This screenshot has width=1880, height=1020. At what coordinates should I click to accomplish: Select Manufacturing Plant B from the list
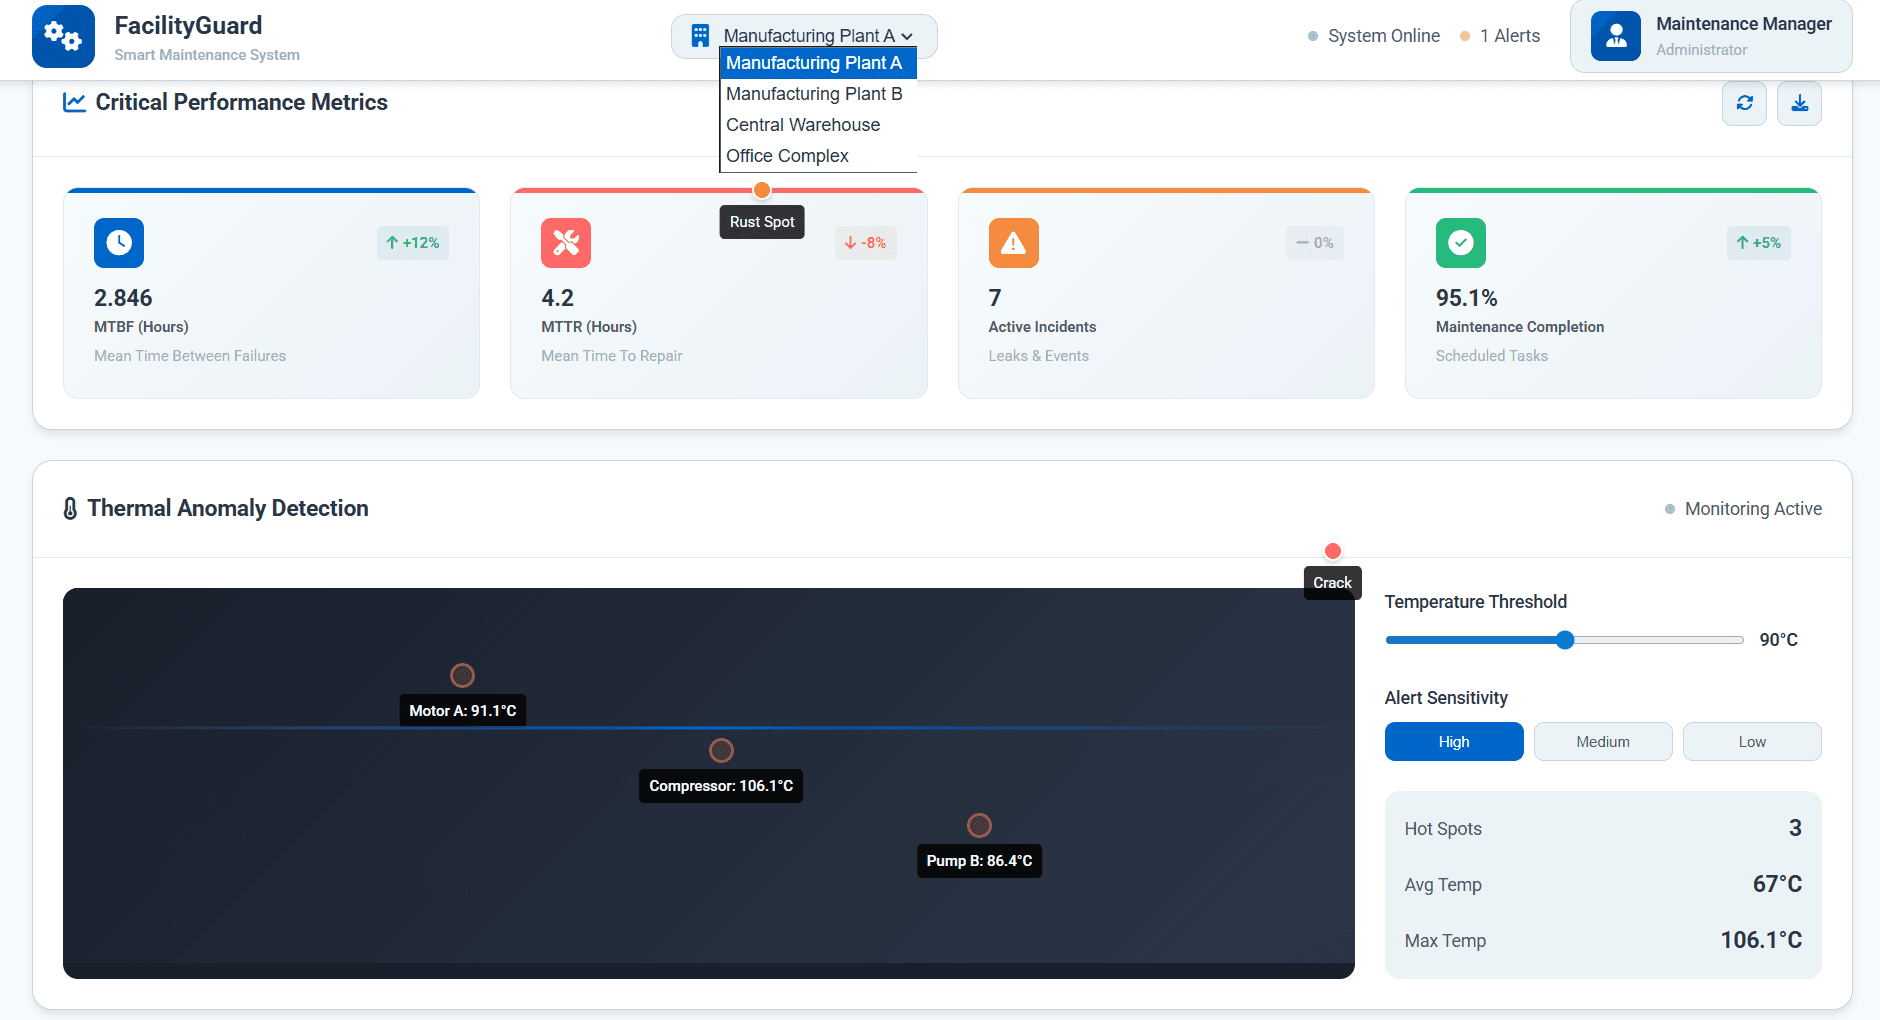813,94
